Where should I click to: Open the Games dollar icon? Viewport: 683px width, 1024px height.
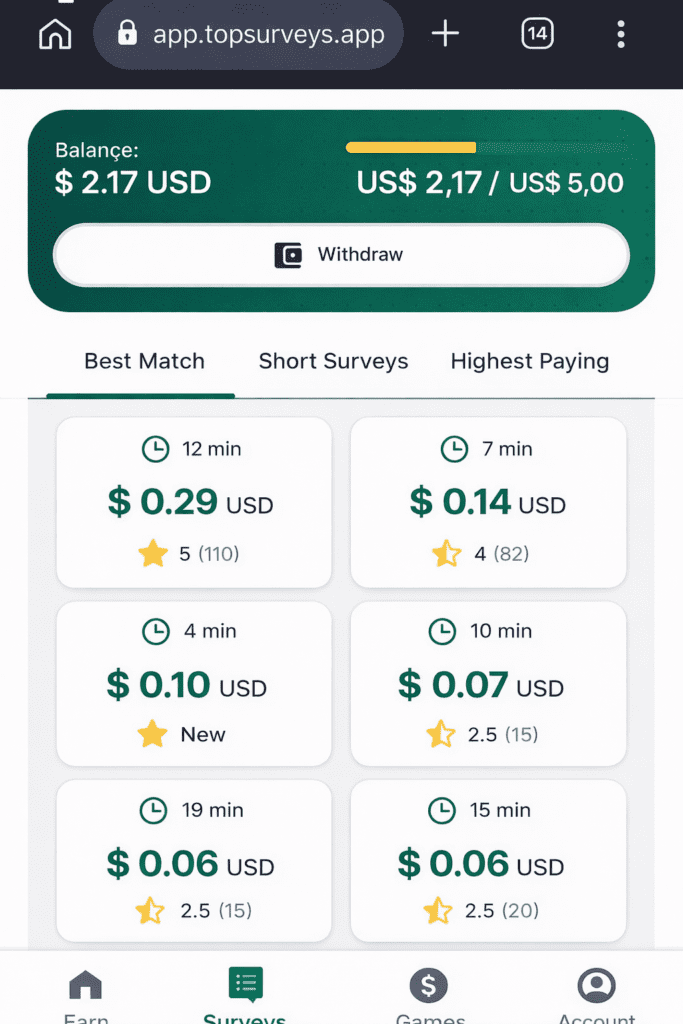click(x=429, y=986)
